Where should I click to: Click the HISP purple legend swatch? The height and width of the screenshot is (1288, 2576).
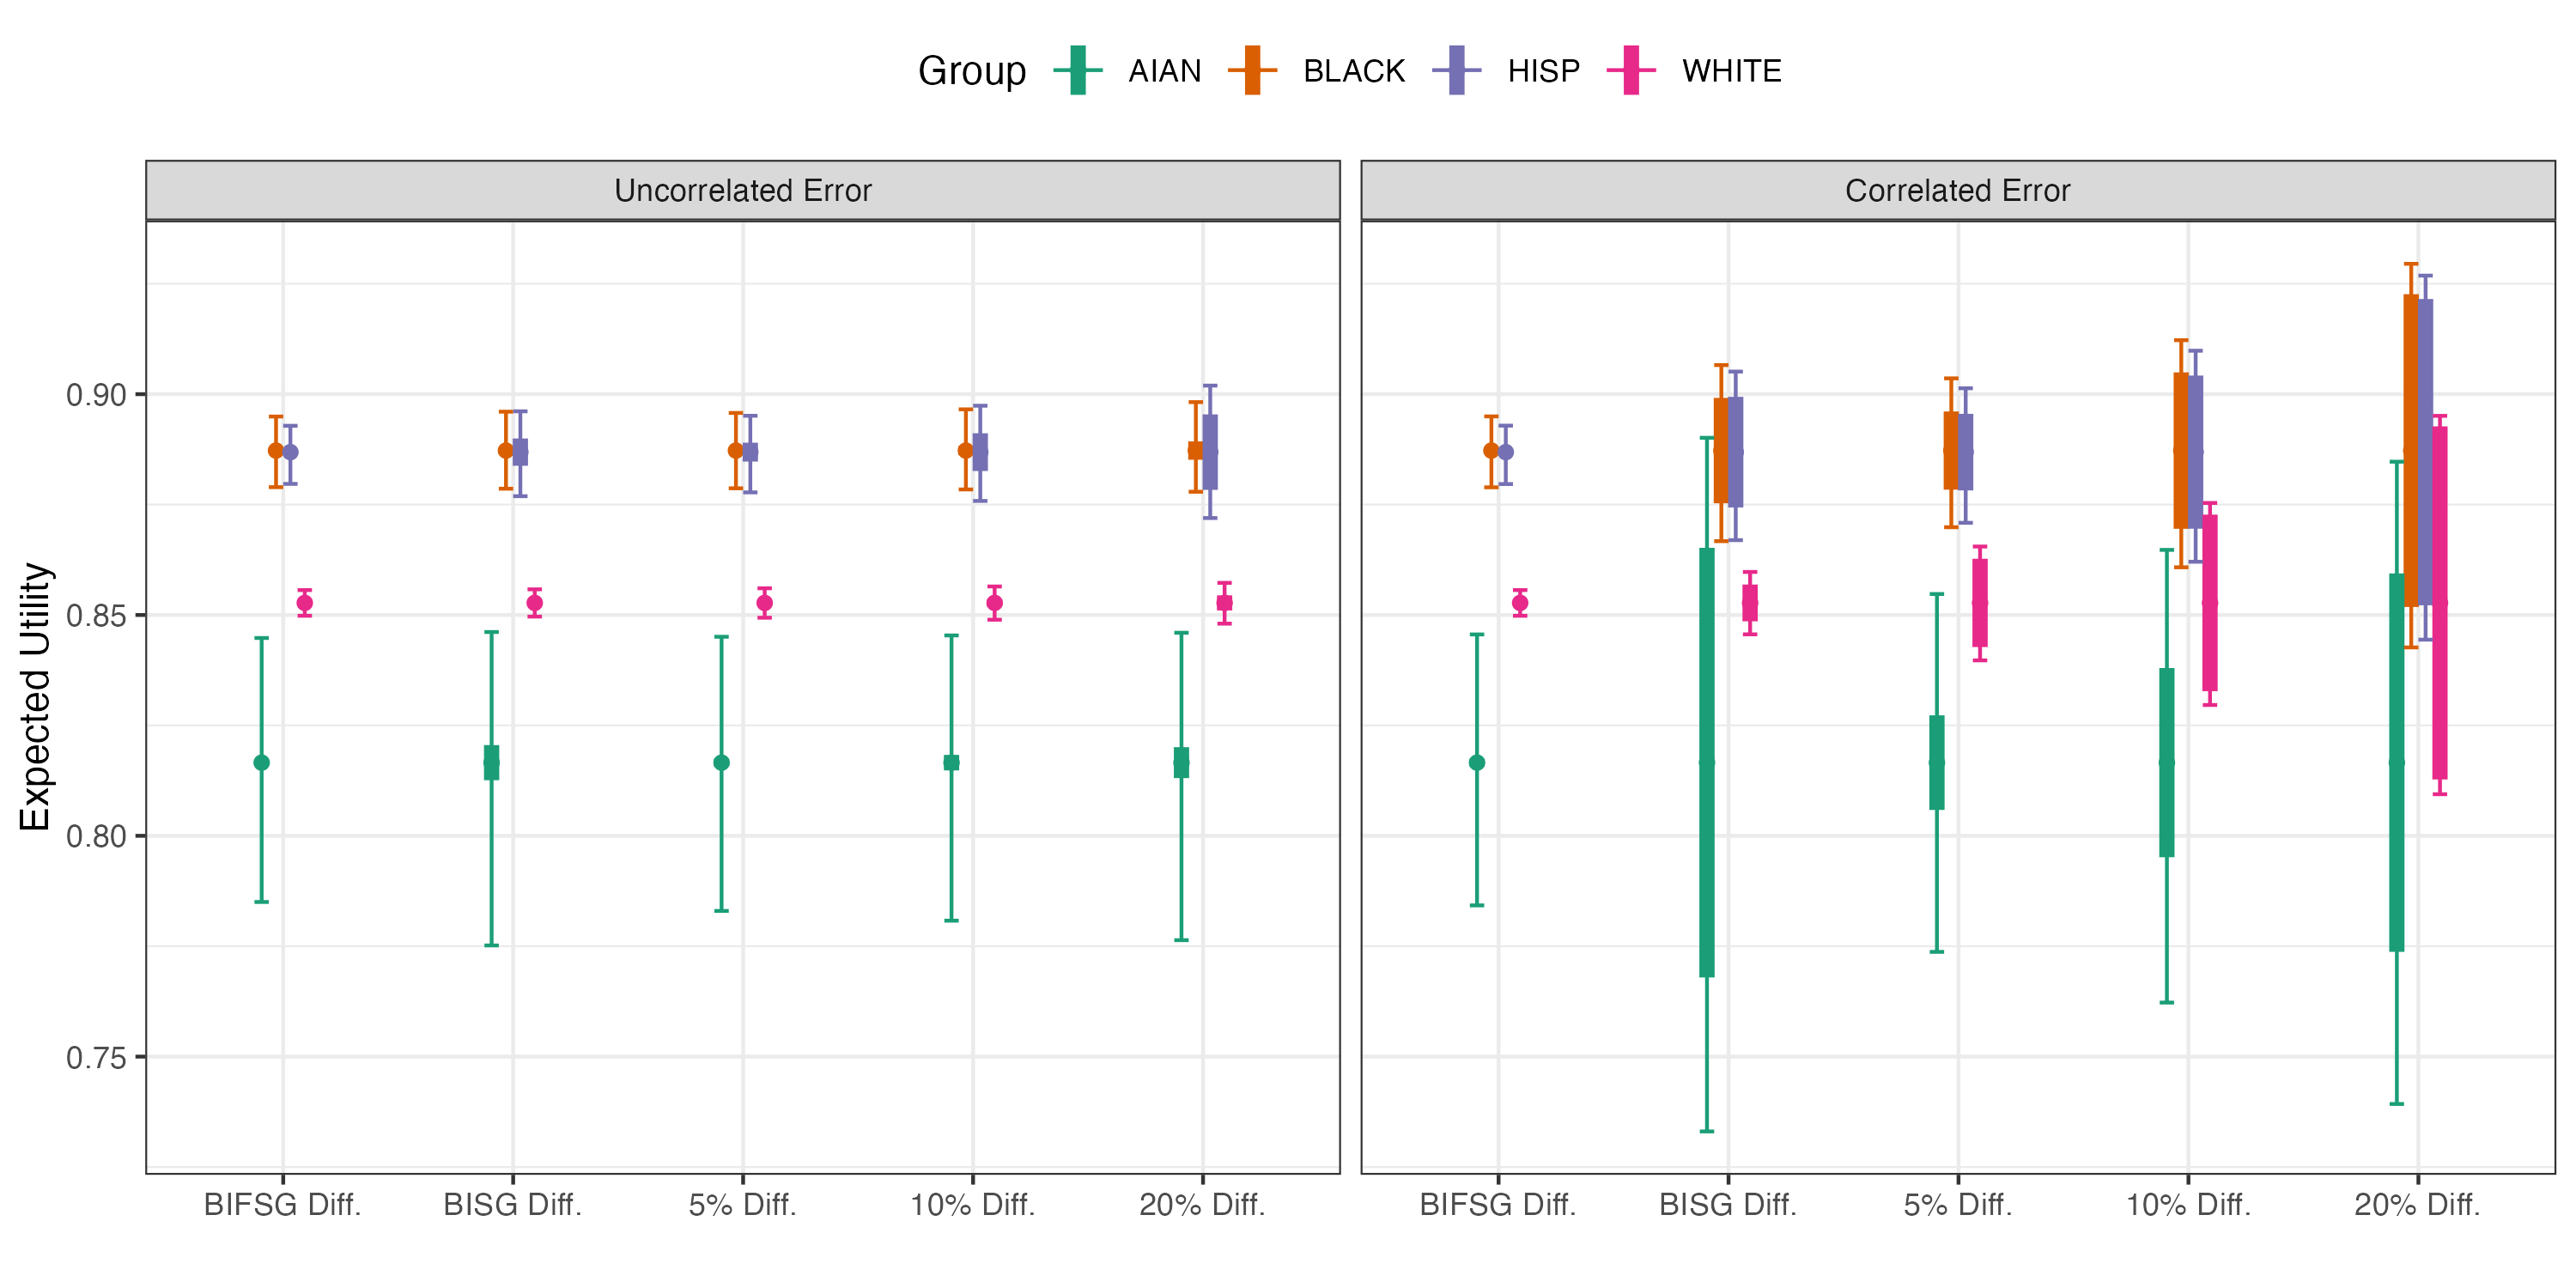pos(1457,71)
